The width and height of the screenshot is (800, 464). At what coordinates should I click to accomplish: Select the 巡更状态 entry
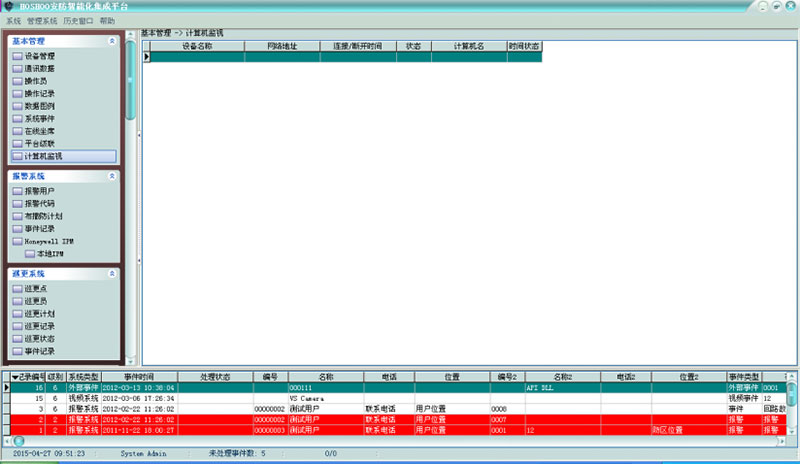point(40,338)
